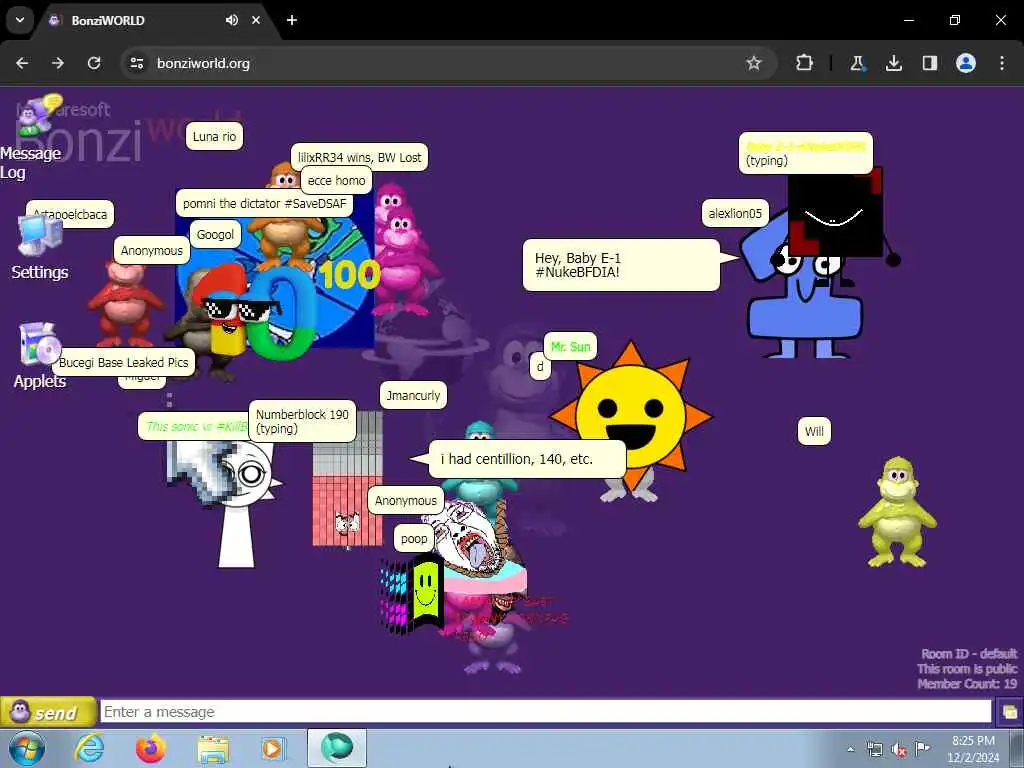Reload the bonziworld.org page
This screenshot has height=768, width=1024.
coord(94,63)
